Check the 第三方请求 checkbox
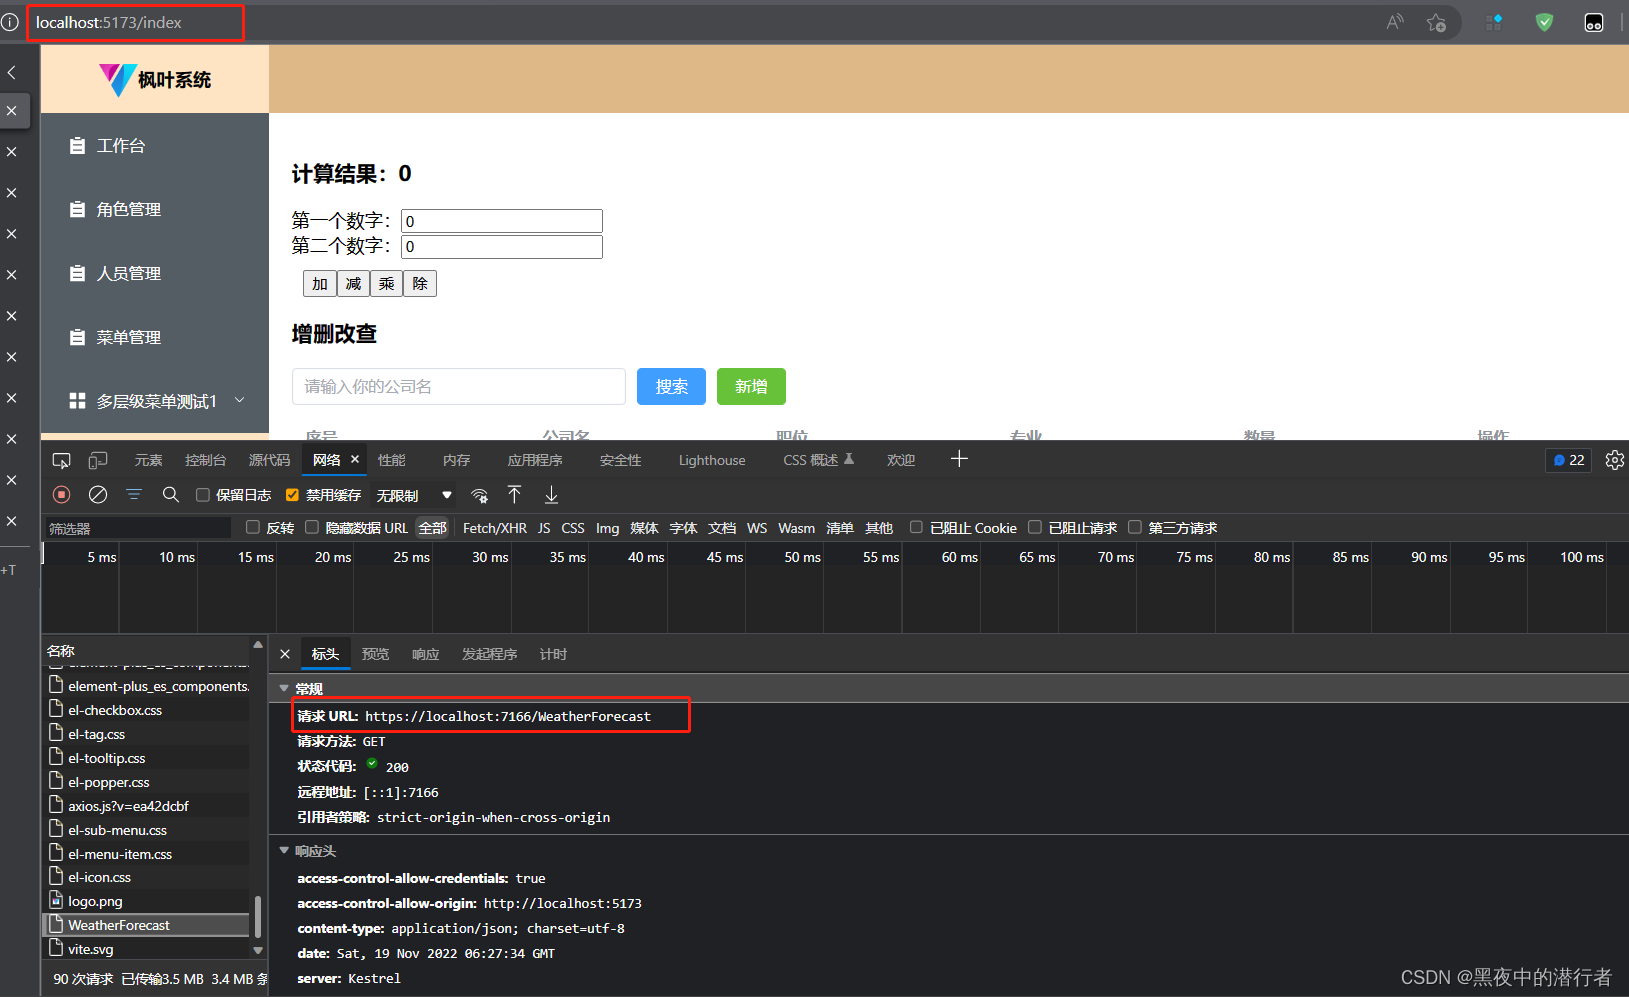 pyautogui.click(x=1135, y=528)
